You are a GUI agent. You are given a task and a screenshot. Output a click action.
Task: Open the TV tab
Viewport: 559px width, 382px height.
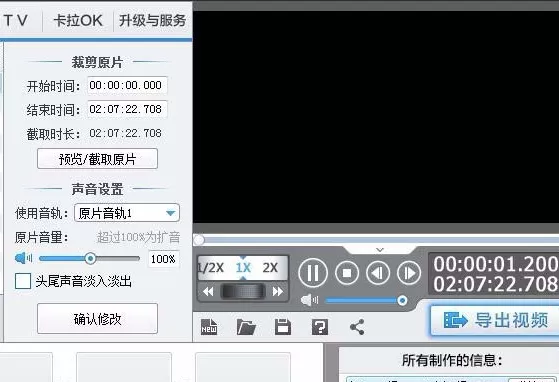click(x=16, y=20)
